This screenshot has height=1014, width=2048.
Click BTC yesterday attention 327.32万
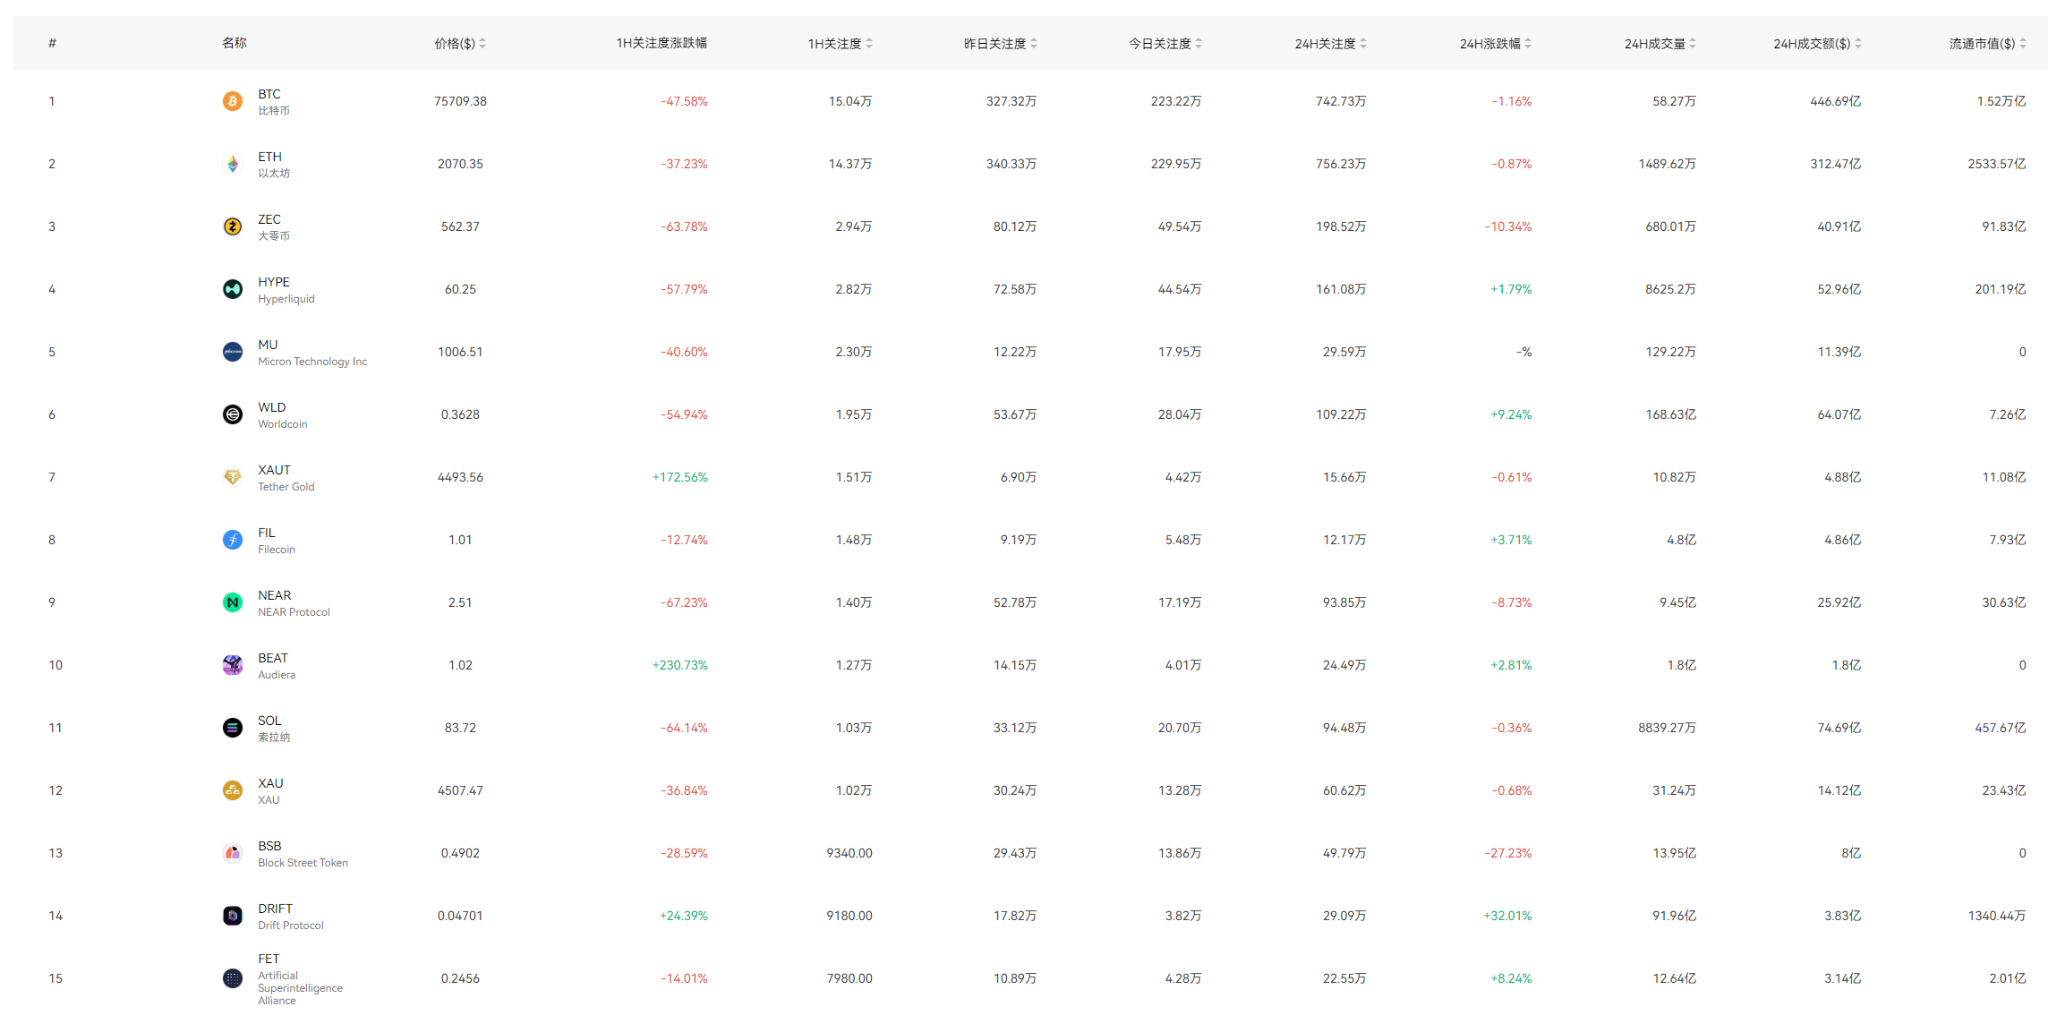point(1011,101)
